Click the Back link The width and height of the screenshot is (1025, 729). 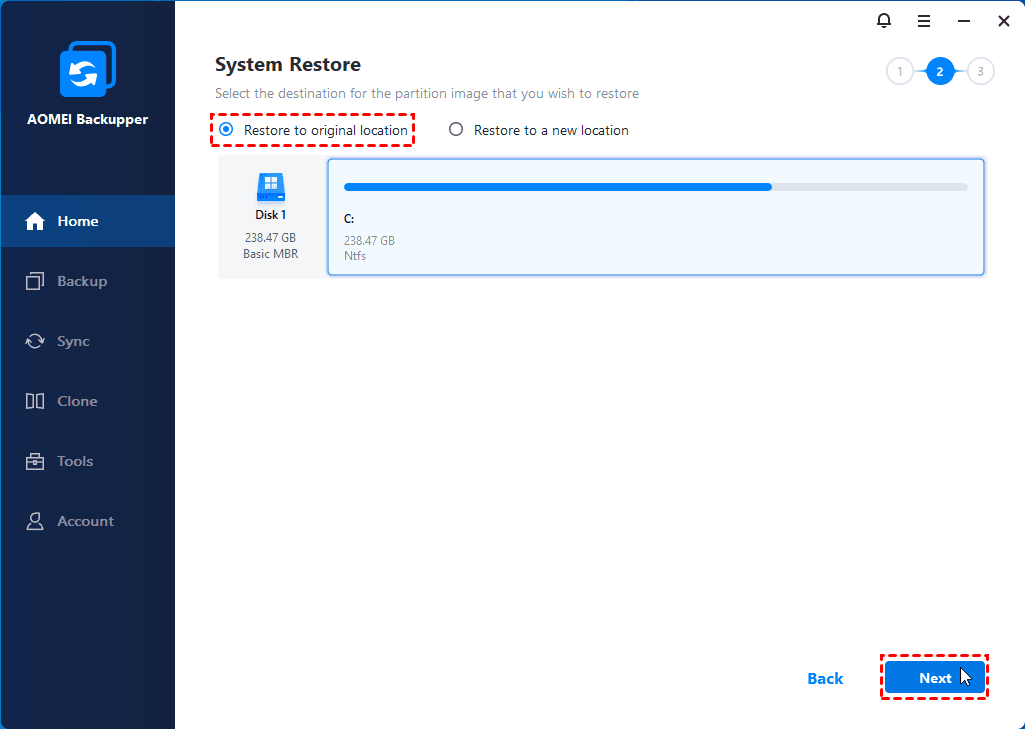(825, 678)
